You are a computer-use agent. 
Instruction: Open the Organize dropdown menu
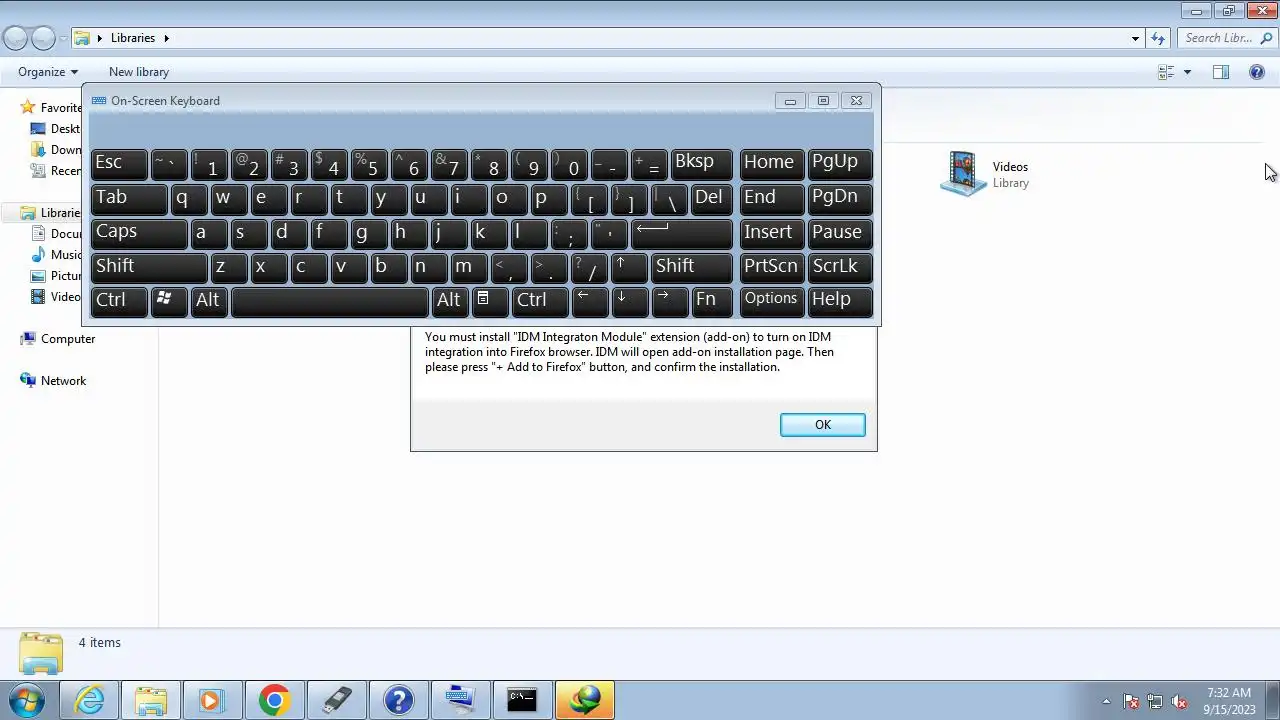[48, 72]
